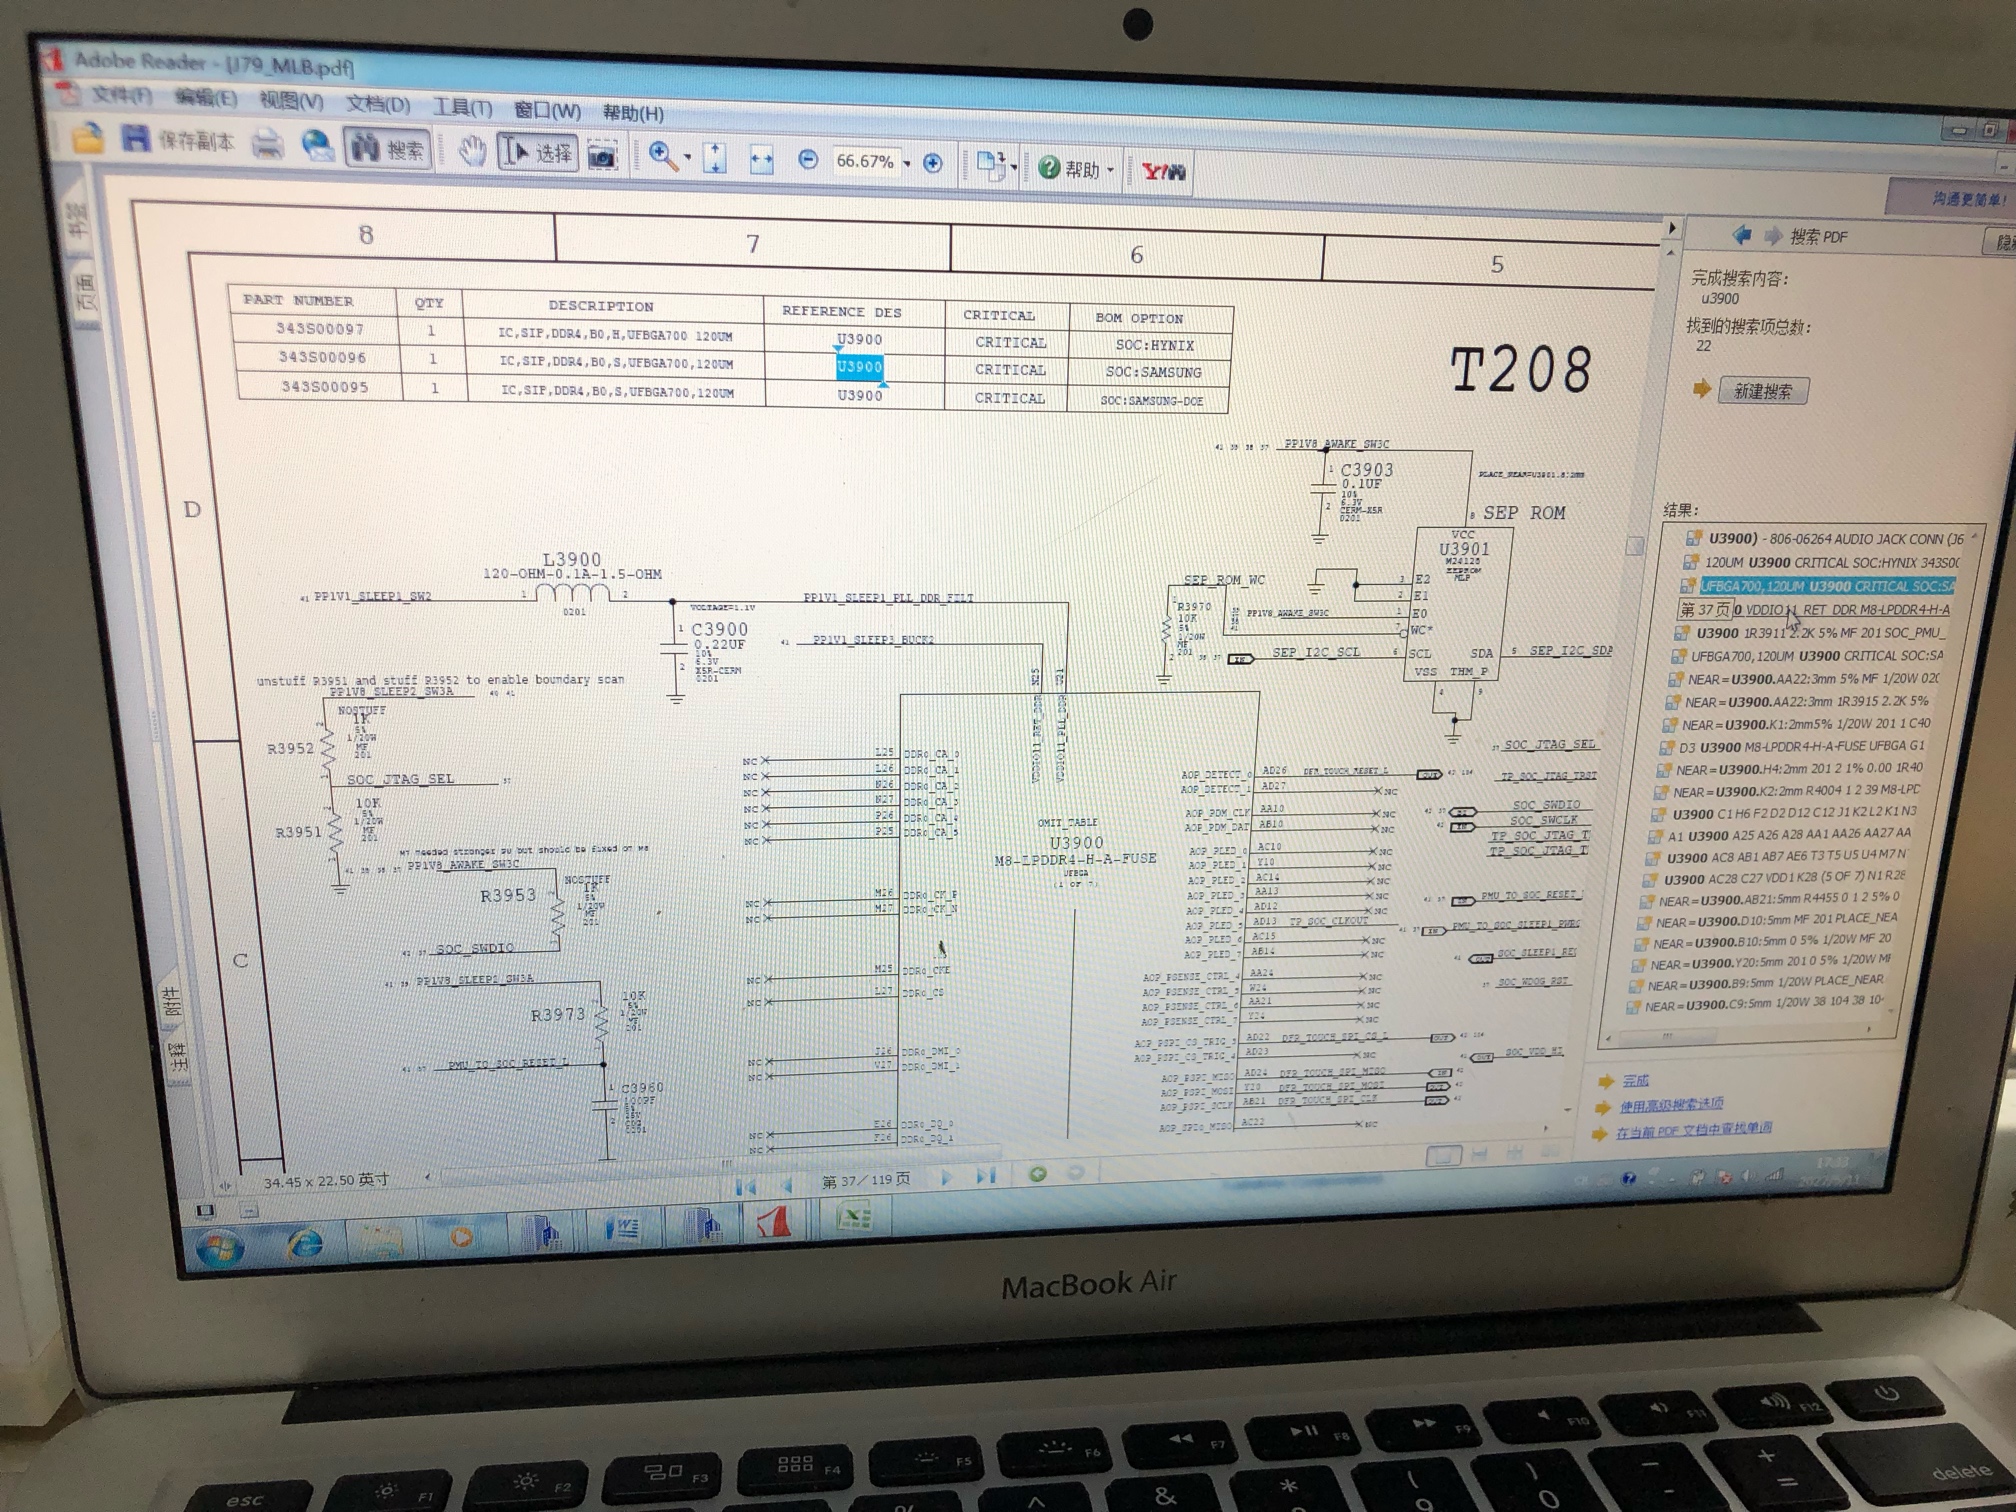2016x1512 pixels.
Task: Open Internet Explorer from taskbar
Action: (304, 1244)
